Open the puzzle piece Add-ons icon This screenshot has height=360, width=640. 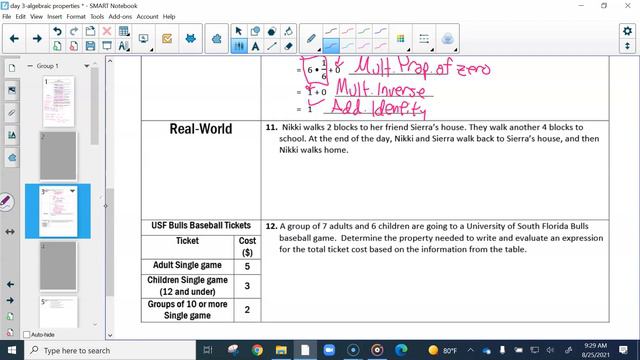pos(216,39)
